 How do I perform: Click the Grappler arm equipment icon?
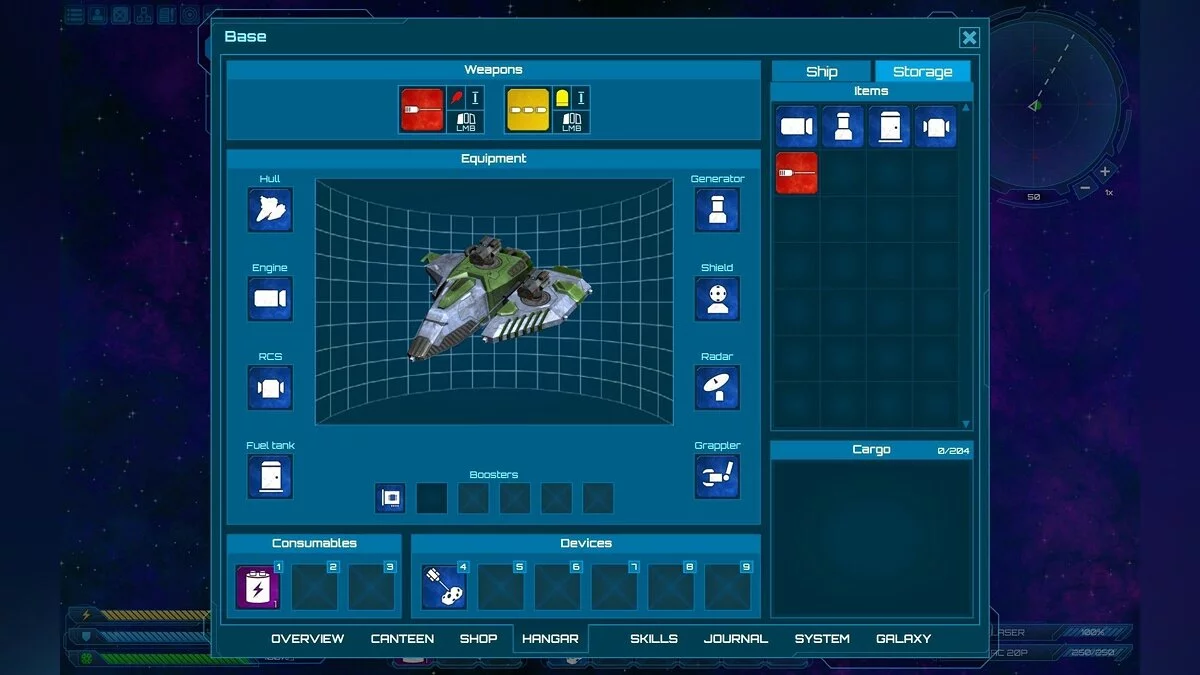tap(717, 476)
